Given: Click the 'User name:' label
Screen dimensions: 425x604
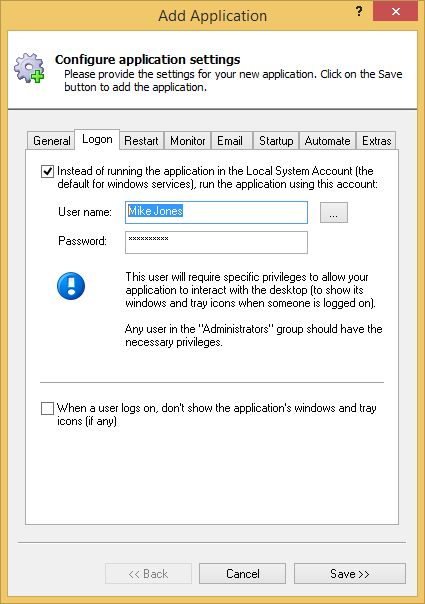Looking at the screenshot, I should (85, 212).
